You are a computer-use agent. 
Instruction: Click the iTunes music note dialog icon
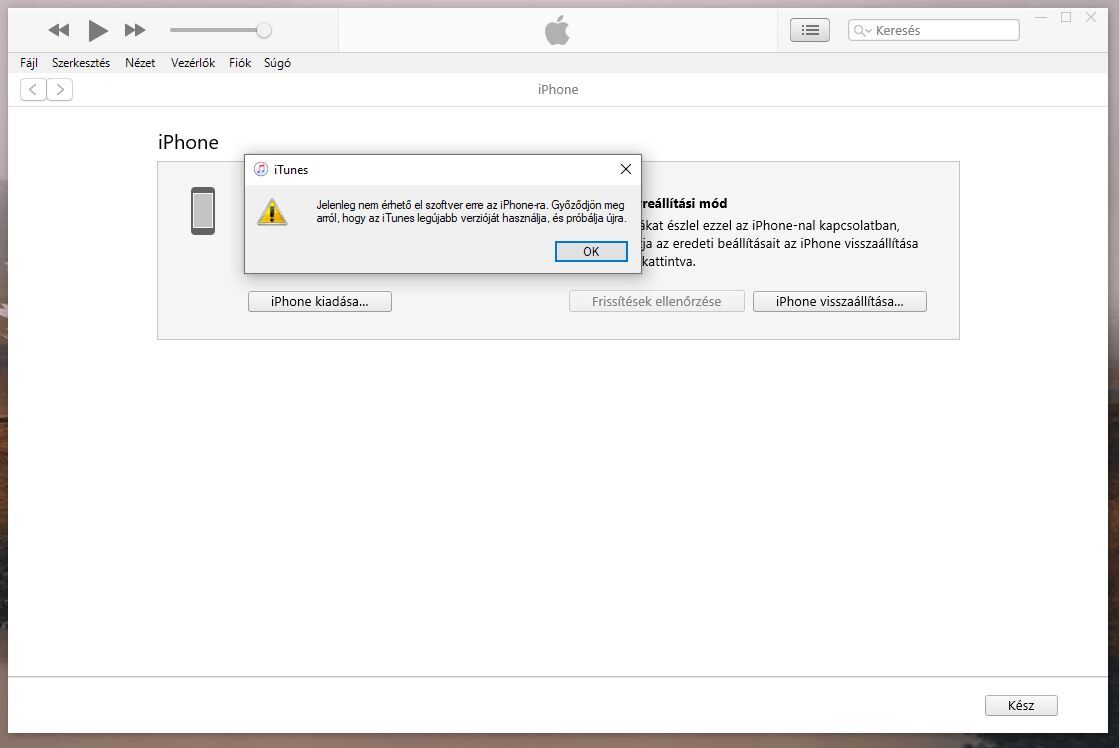click(260, 169)
